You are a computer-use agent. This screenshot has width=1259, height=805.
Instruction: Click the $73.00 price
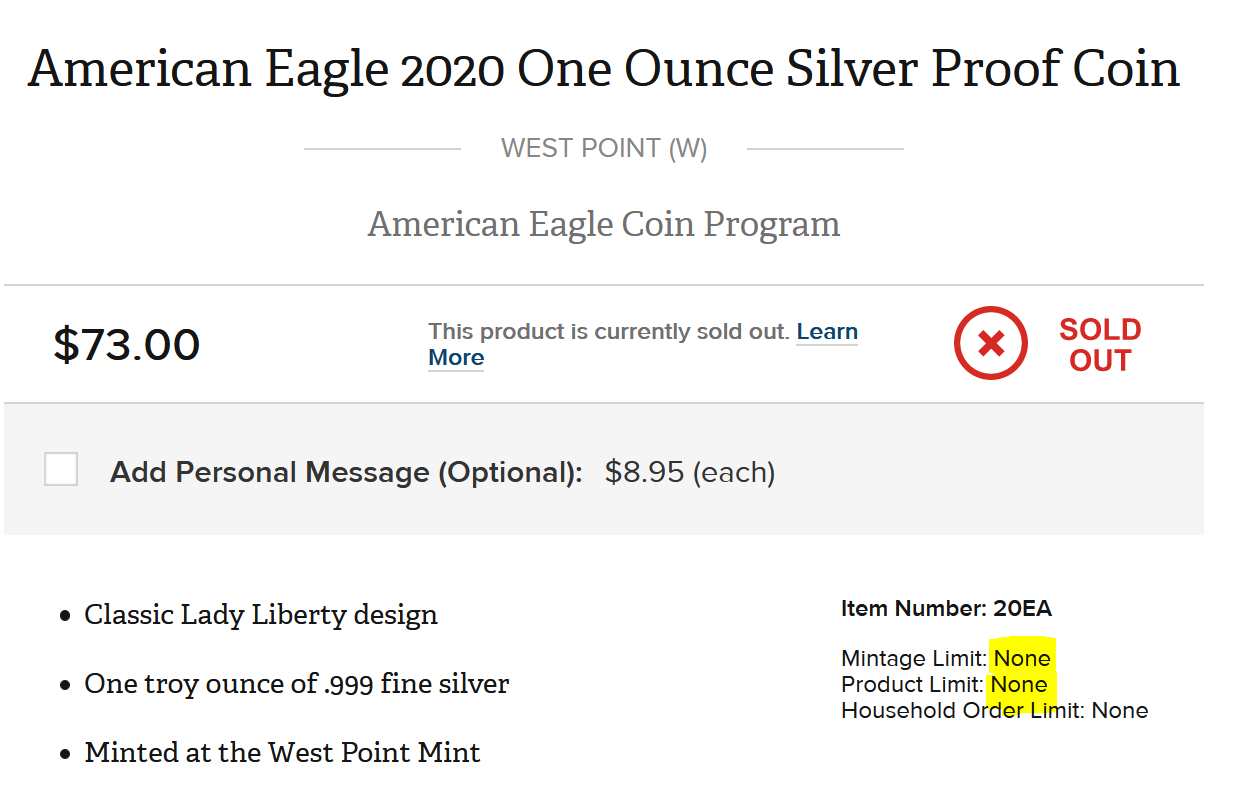tap(127, 345)
